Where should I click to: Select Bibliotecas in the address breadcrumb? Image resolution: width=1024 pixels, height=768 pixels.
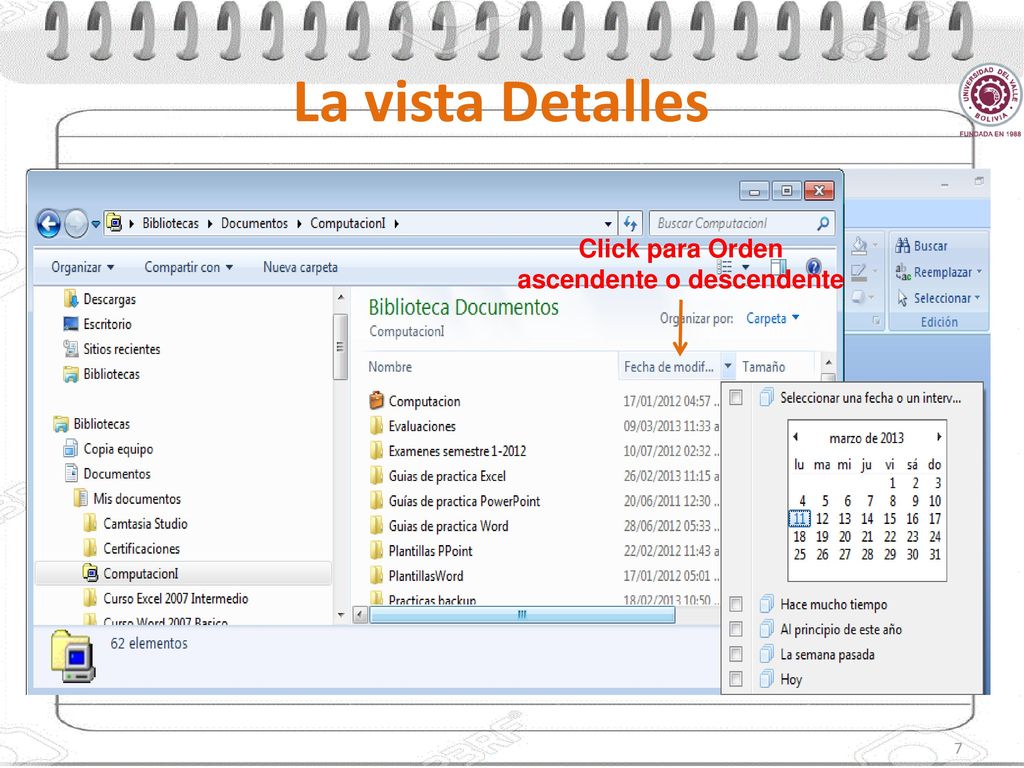point(170,223)
